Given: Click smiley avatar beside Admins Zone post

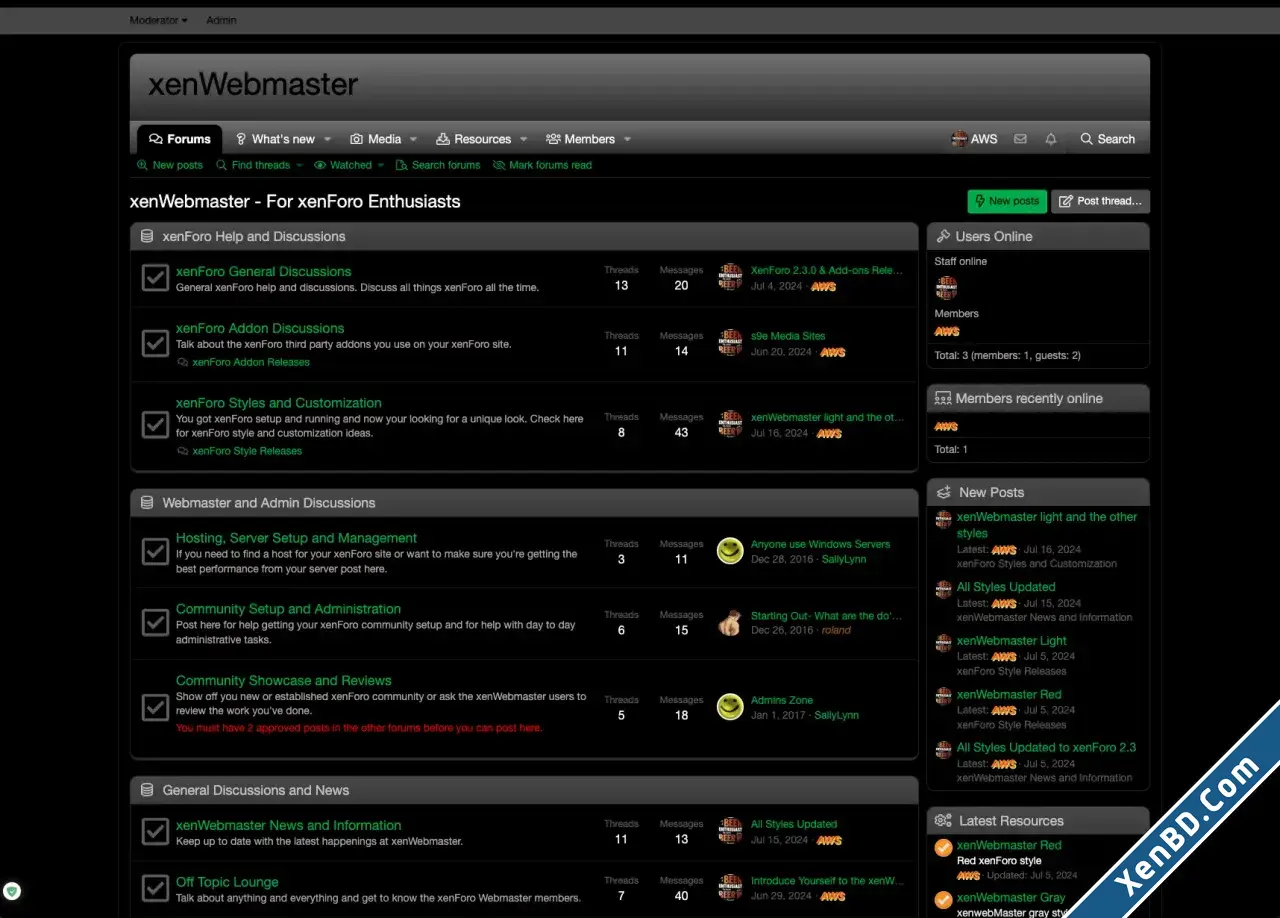Looking at the screenshot, I should point(730,707).
